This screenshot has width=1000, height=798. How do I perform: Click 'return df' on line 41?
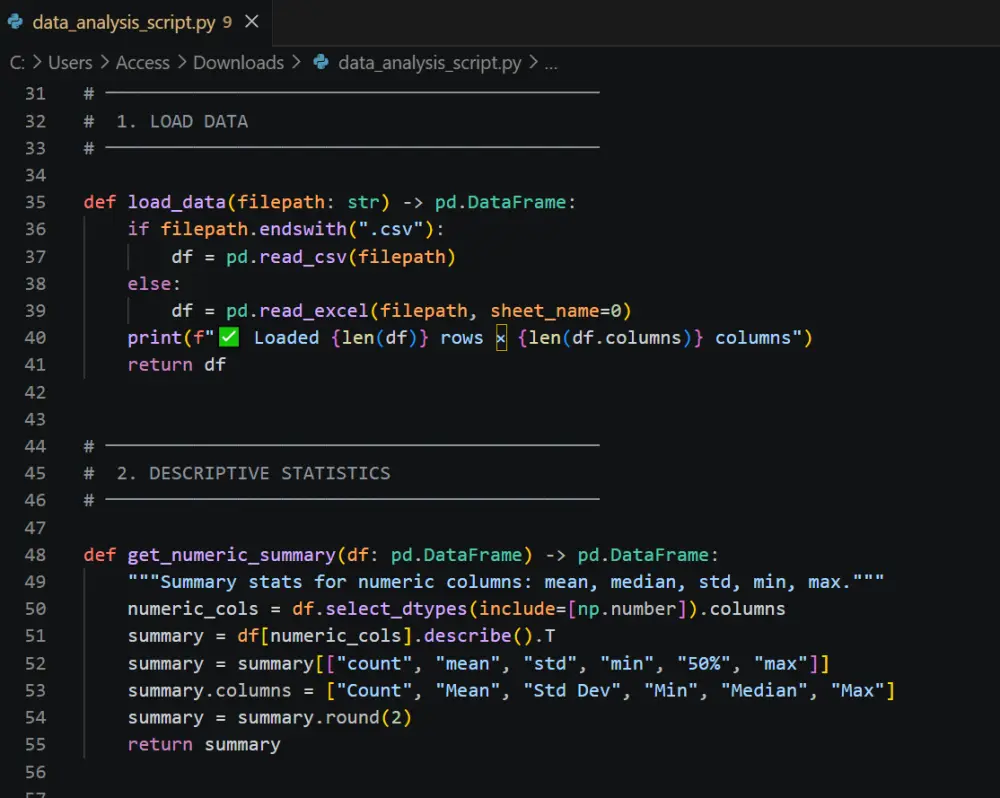[177, 365]
